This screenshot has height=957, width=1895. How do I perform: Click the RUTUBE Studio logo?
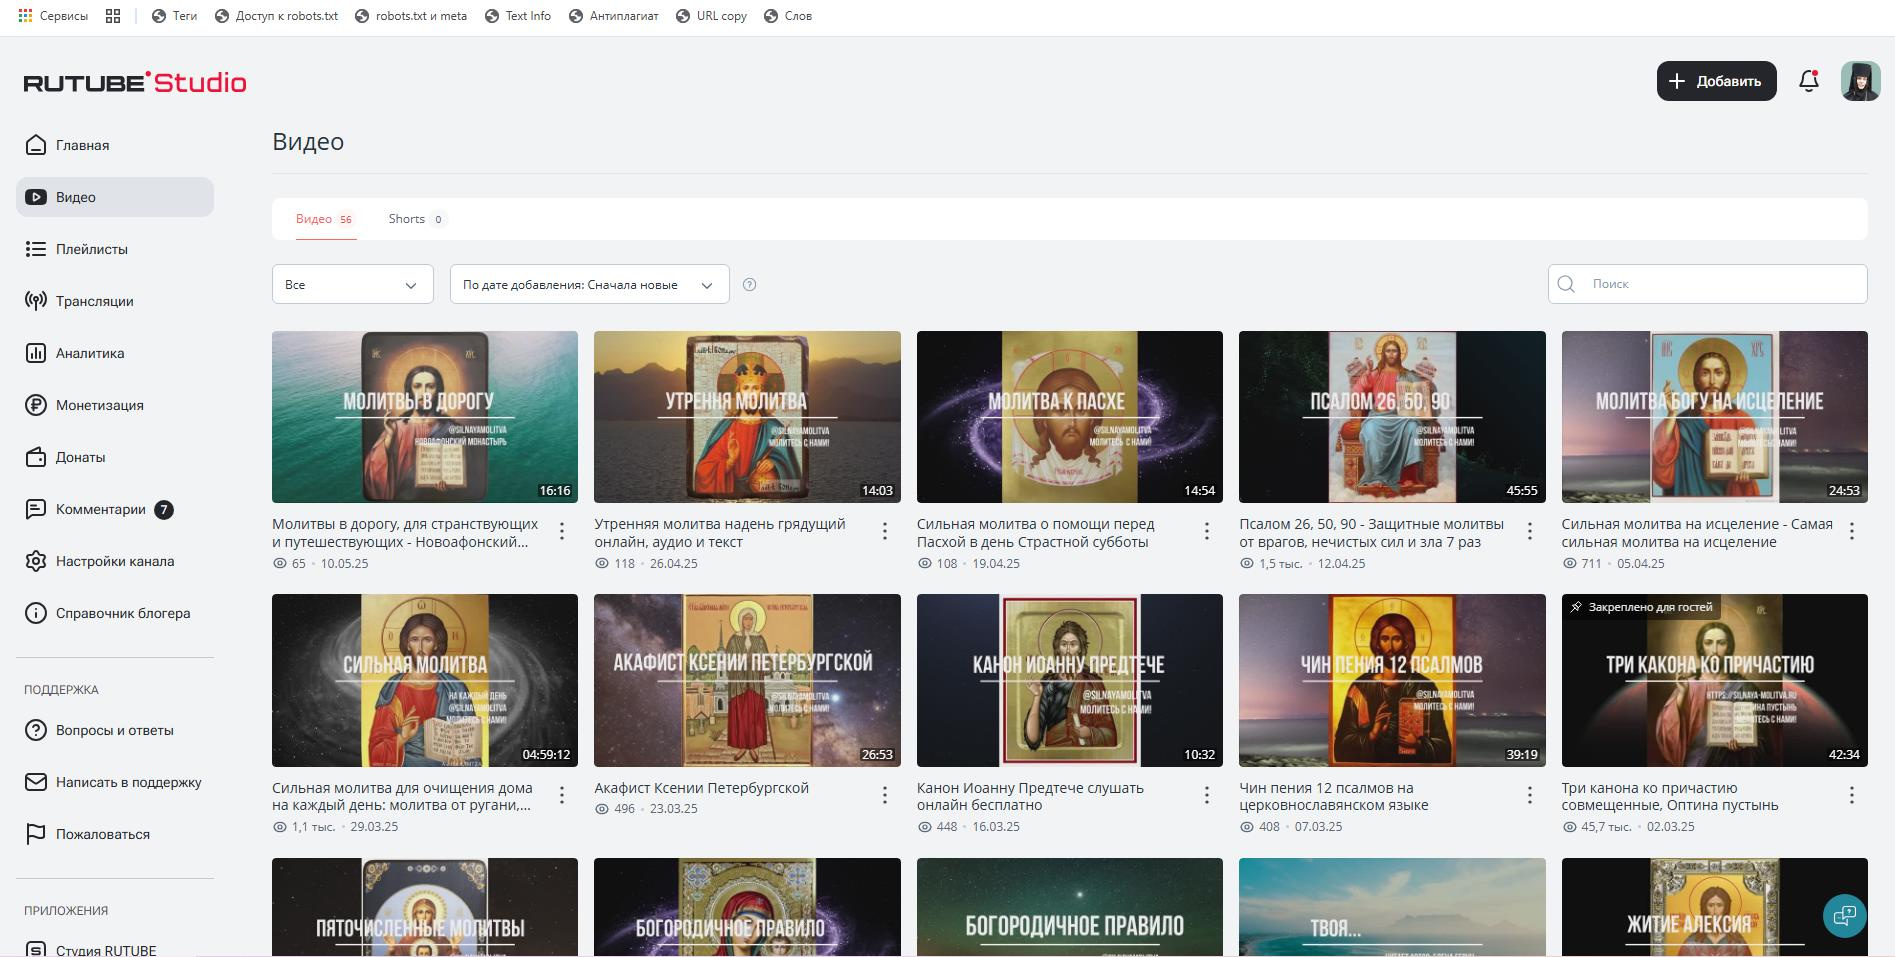135,82
